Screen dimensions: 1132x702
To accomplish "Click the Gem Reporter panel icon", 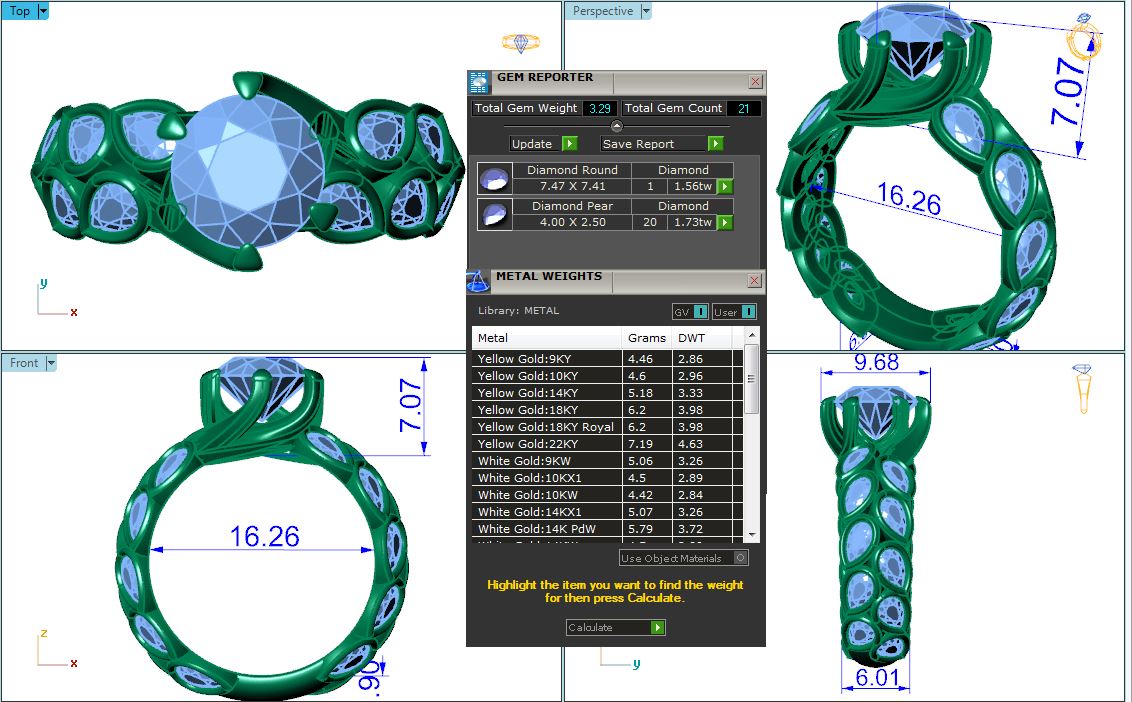I will coord(479,82).
